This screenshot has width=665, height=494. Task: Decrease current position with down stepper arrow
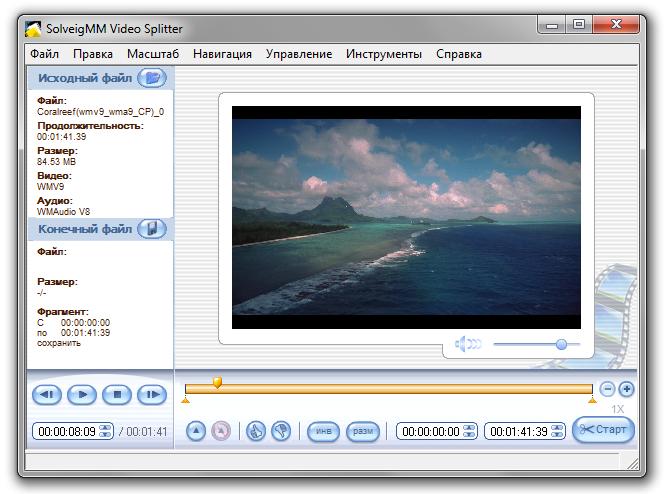pos(105,435)
